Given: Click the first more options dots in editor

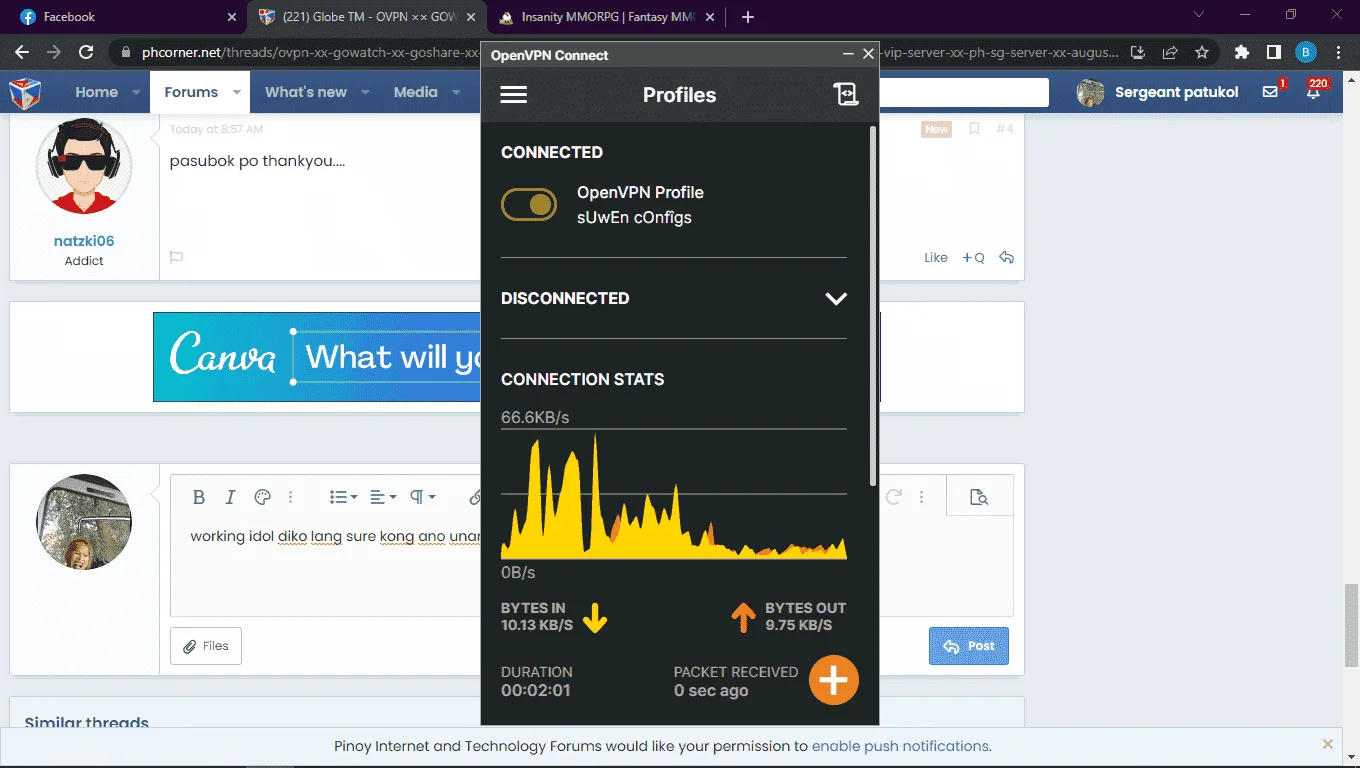Looking at the screenshot, I should pyautogui.click(x=291, y=497).
